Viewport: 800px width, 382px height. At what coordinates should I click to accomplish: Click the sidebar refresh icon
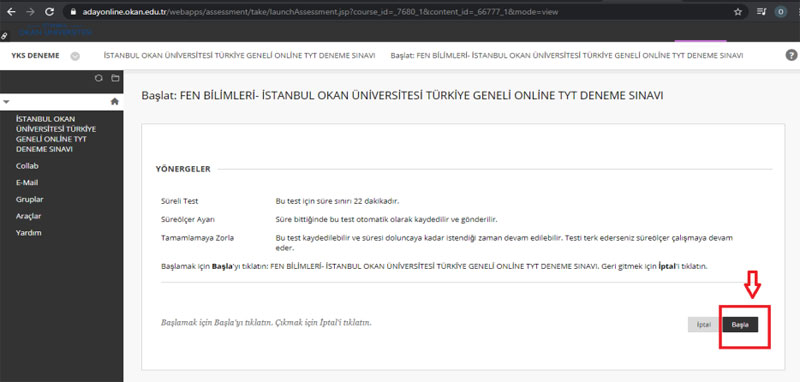click(x=99, y=79)
